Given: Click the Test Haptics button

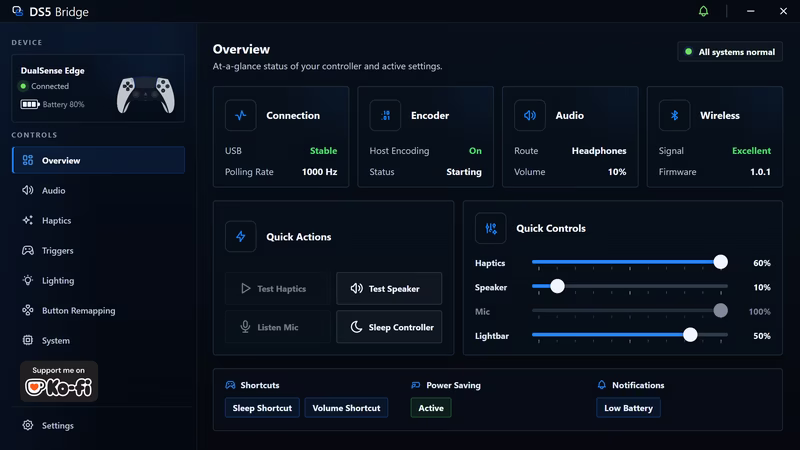Looking at the screenshot, I should [278, 289].
